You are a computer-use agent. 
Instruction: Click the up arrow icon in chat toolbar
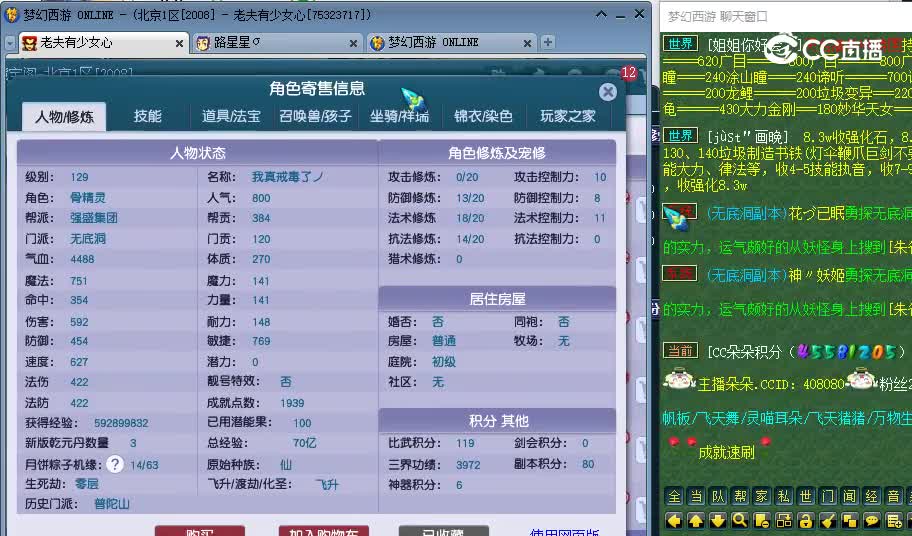click(x=696, y=520)
